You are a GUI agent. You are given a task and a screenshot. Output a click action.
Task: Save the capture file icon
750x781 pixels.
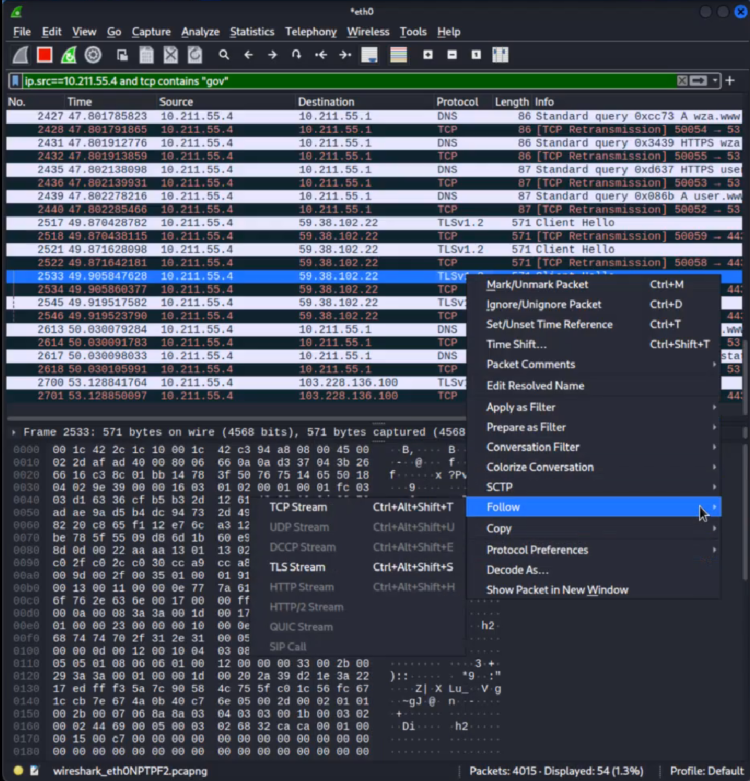coord(146,55)
